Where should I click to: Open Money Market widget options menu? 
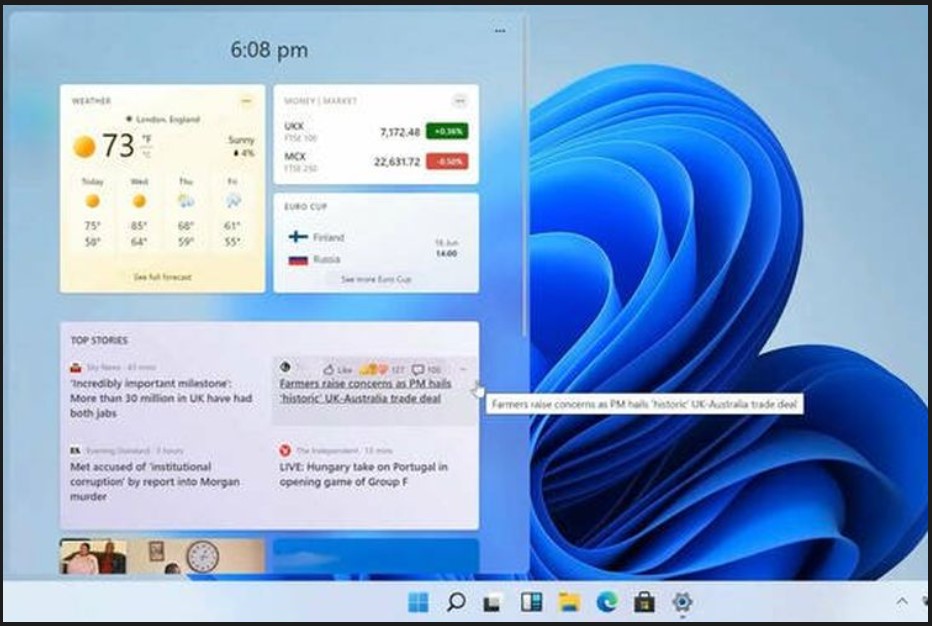[459, 101]
